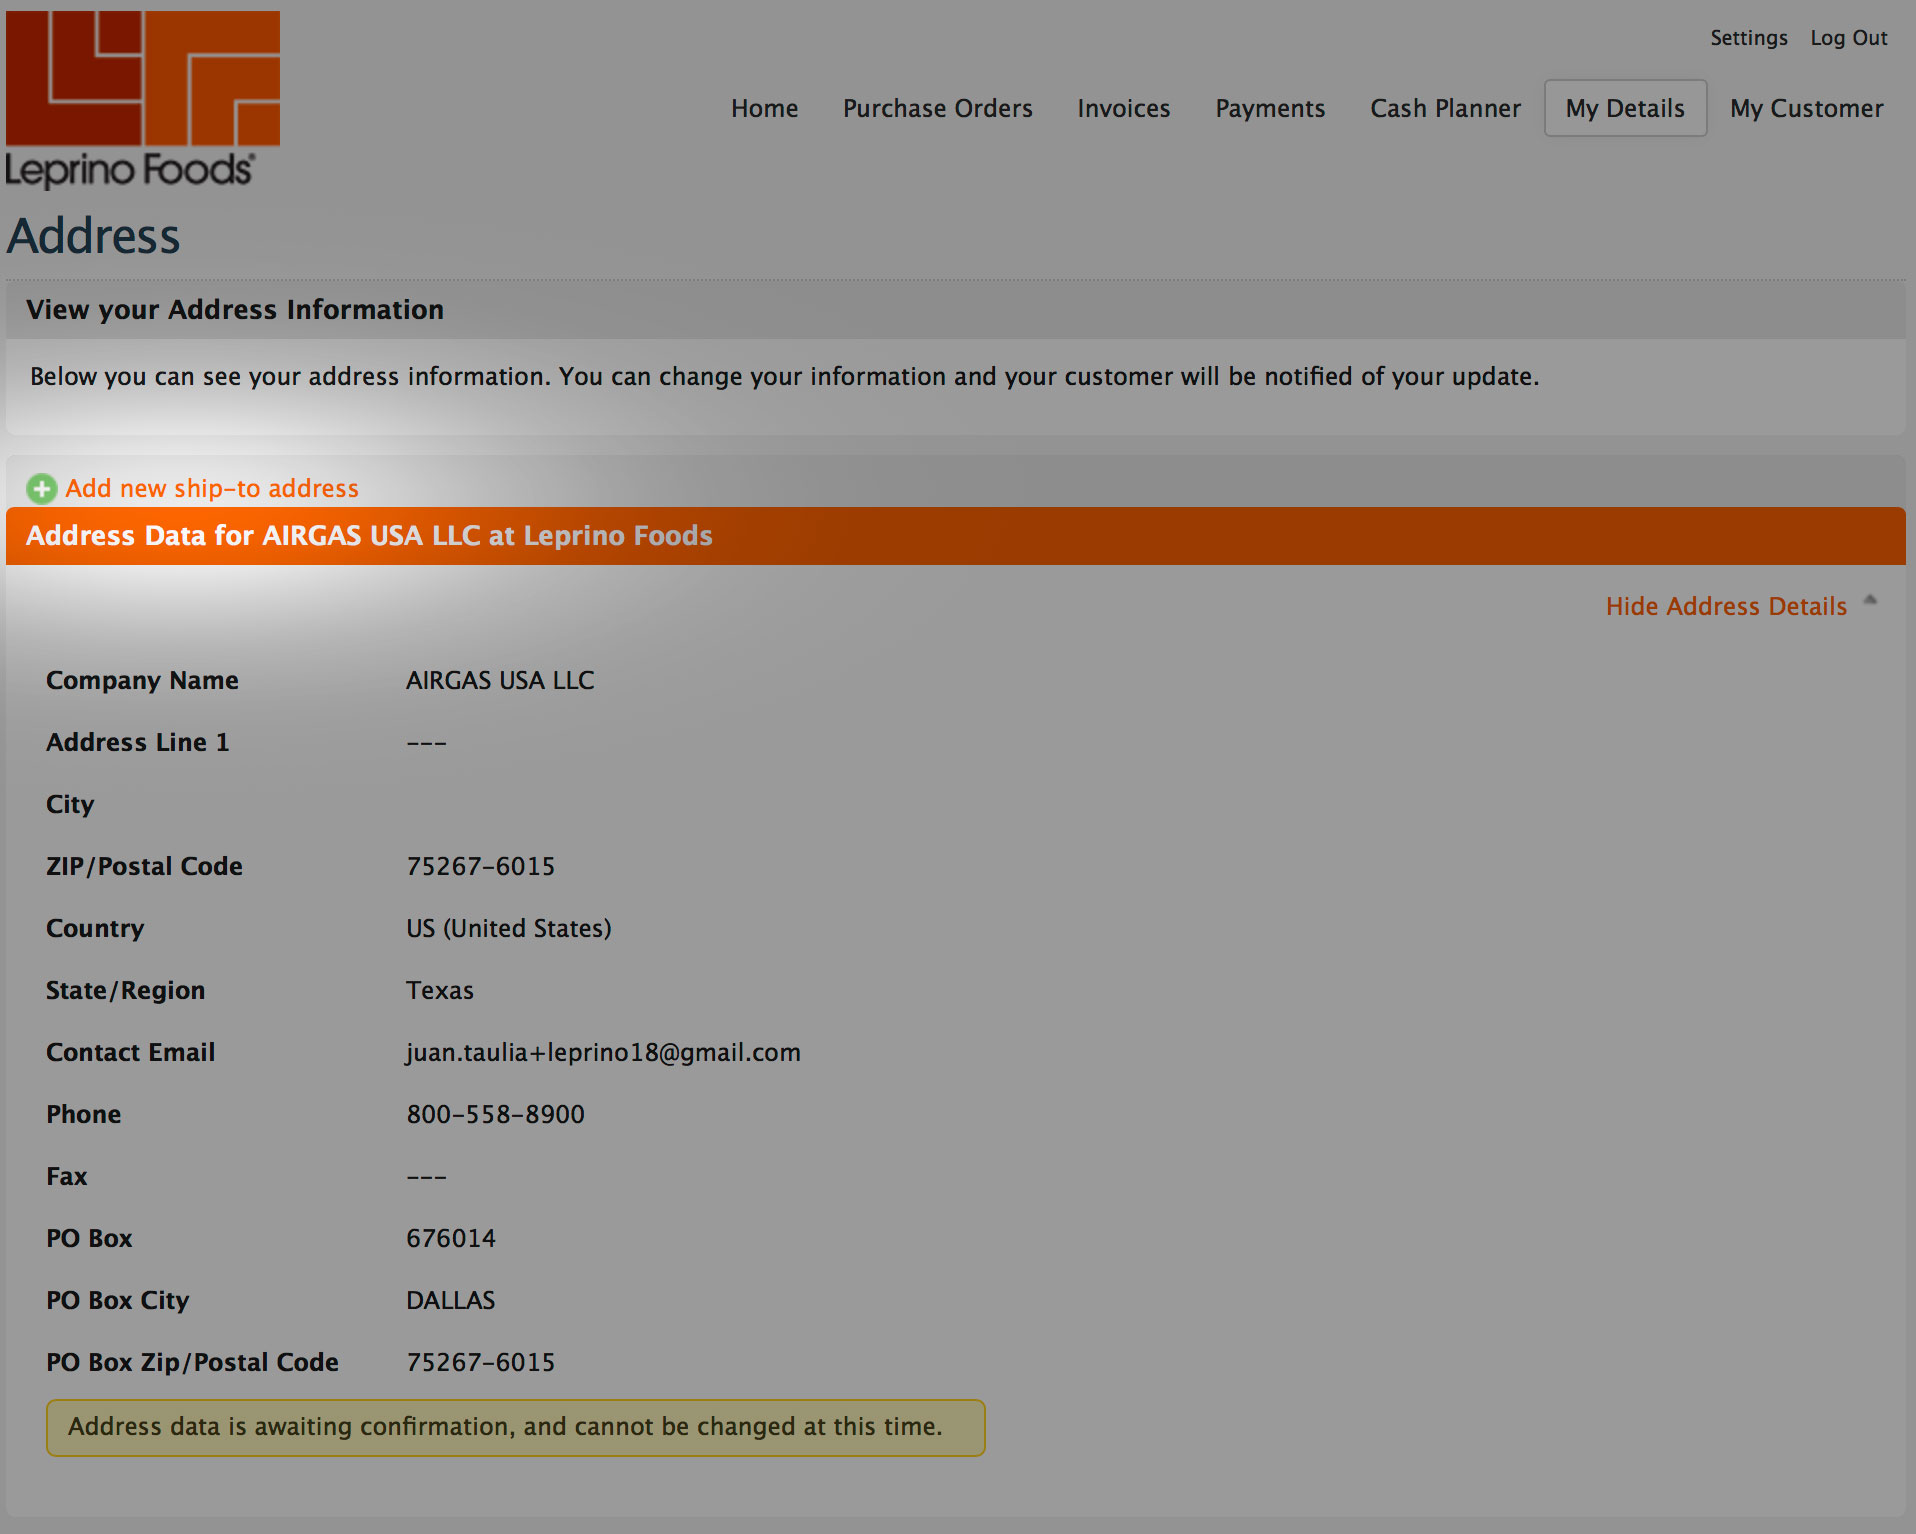Click the Company Name label
The width and height of the screenshot is (1916, 1534).
pos(142,680)
